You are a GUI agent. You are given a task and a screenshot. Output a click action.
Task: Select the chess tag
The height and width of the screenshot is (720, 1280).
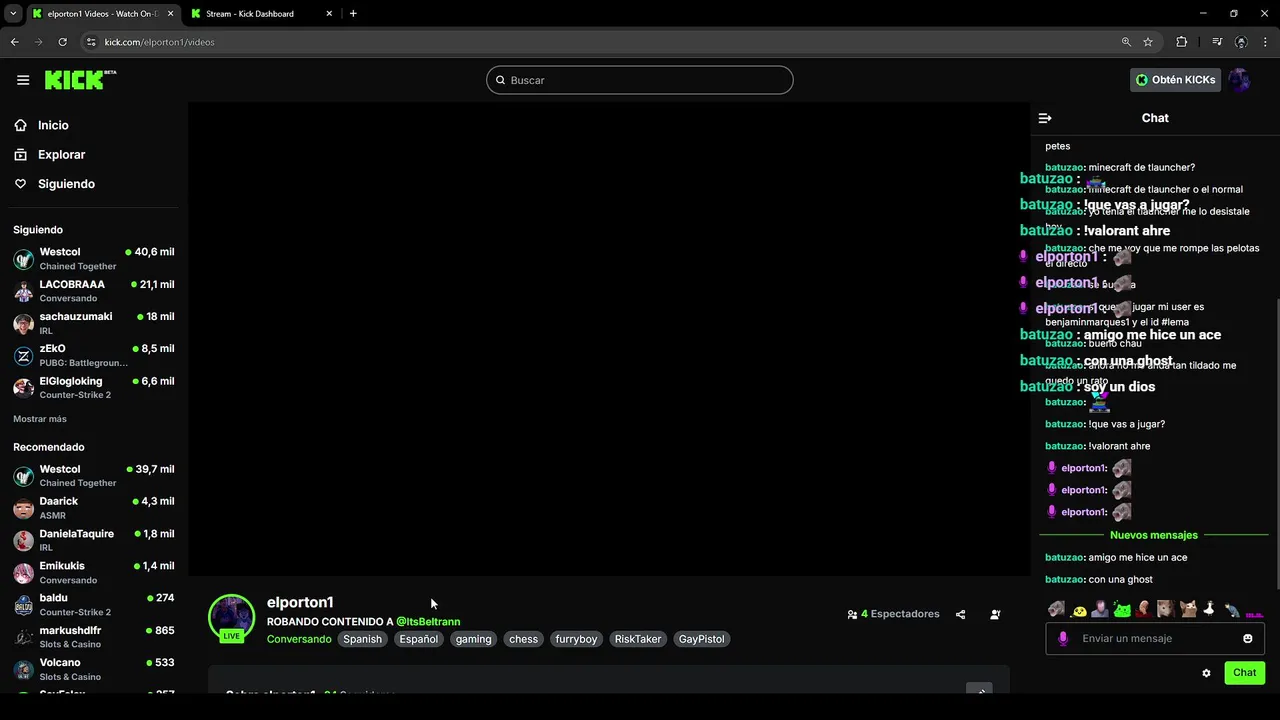[524, 639]
